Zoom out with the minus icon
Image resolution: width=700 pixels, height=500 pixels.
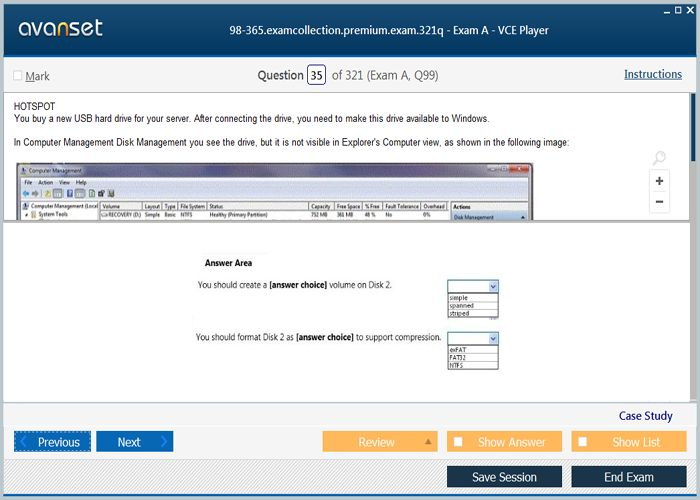[659, 201]
